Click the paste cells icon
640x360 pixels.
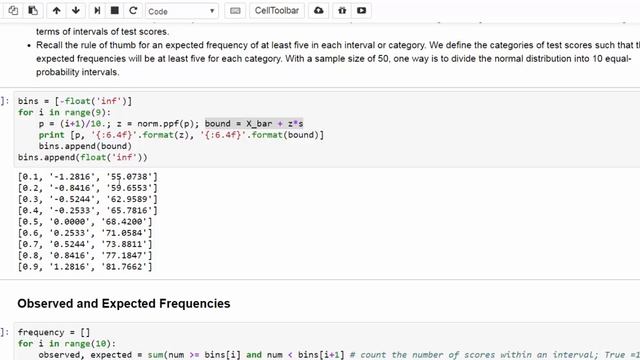33,11
